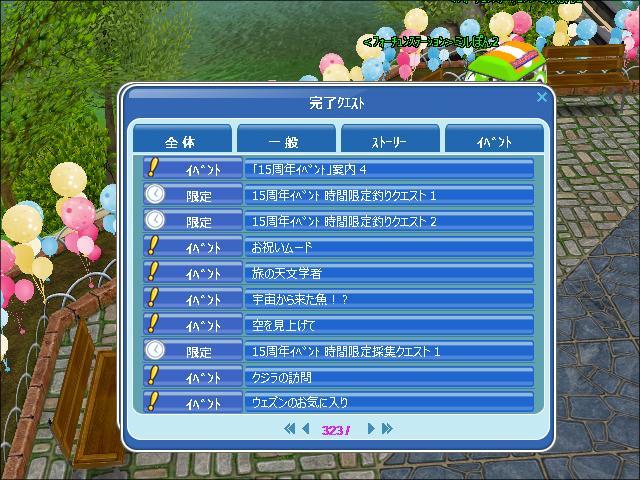Click the exclamation icon beside クジラの訪問
Viewport: 640px width, 480px height.
[153, 376]
